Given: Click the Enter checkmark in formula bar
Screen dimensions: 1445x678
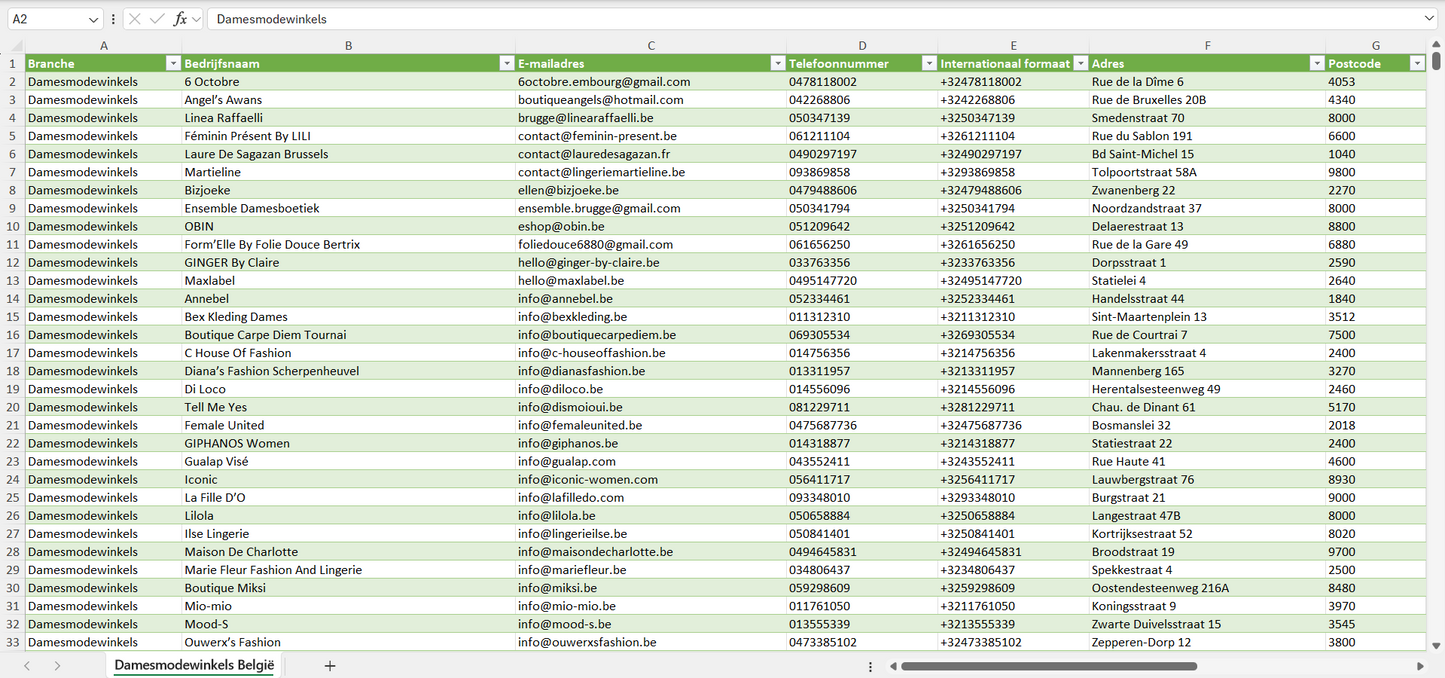Looking at the screenshot, I should click(157, 19).
